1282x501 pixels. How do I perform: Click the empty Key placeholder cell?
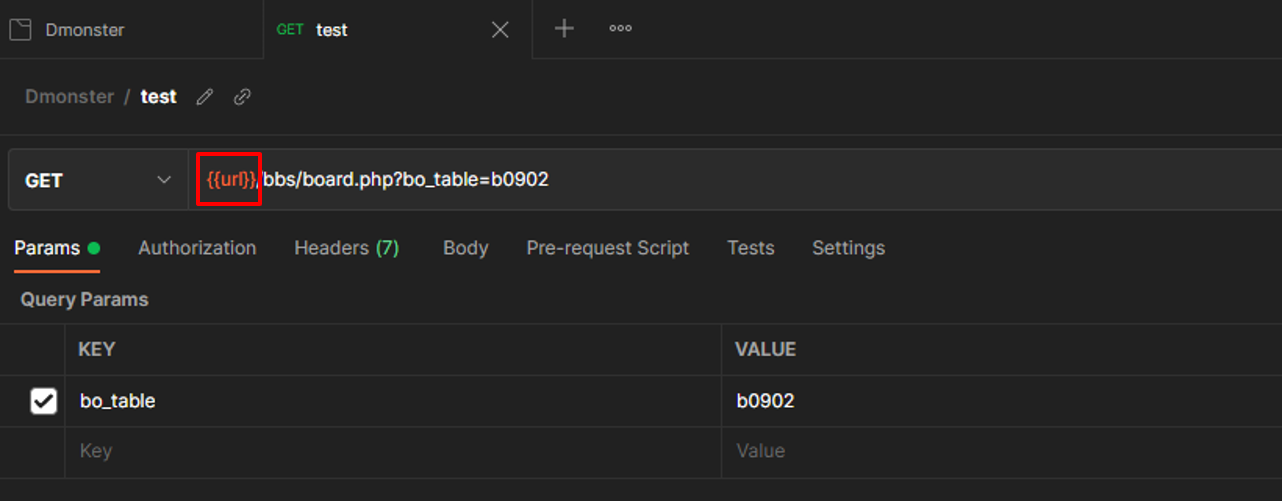(390, 451)
